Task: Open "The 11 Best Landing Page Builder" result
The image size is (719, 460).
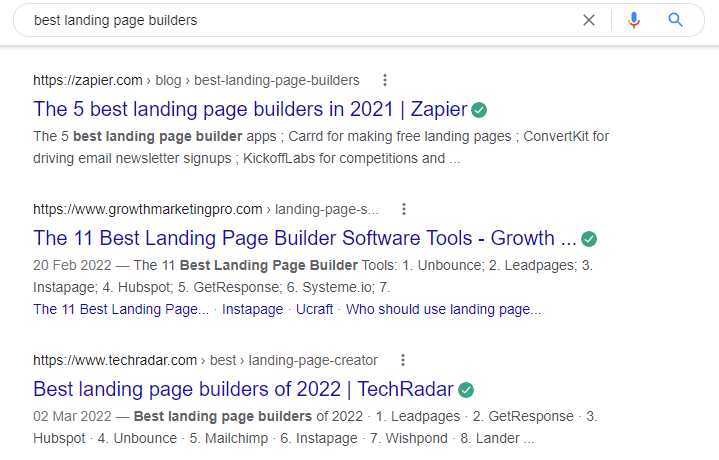Action: [x=305, y=238]
